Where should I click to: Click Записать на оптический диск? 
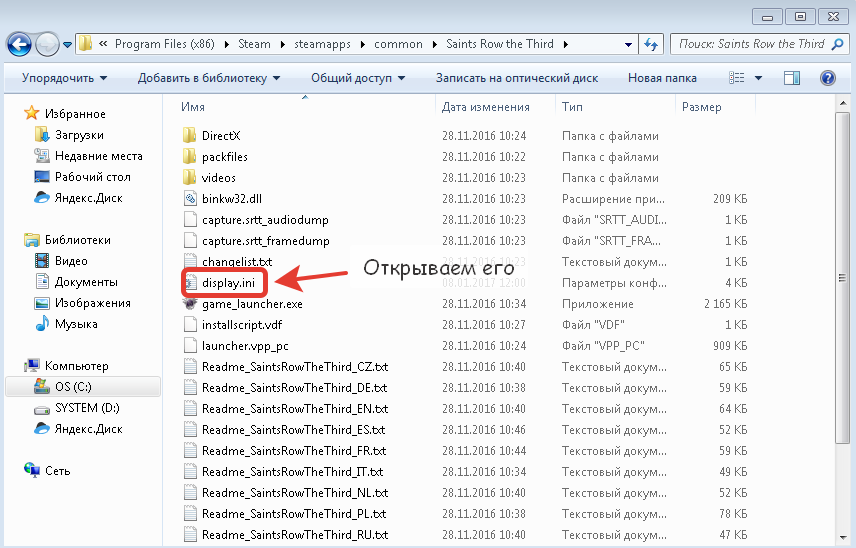pyautogui.click(x=516, y=78)
